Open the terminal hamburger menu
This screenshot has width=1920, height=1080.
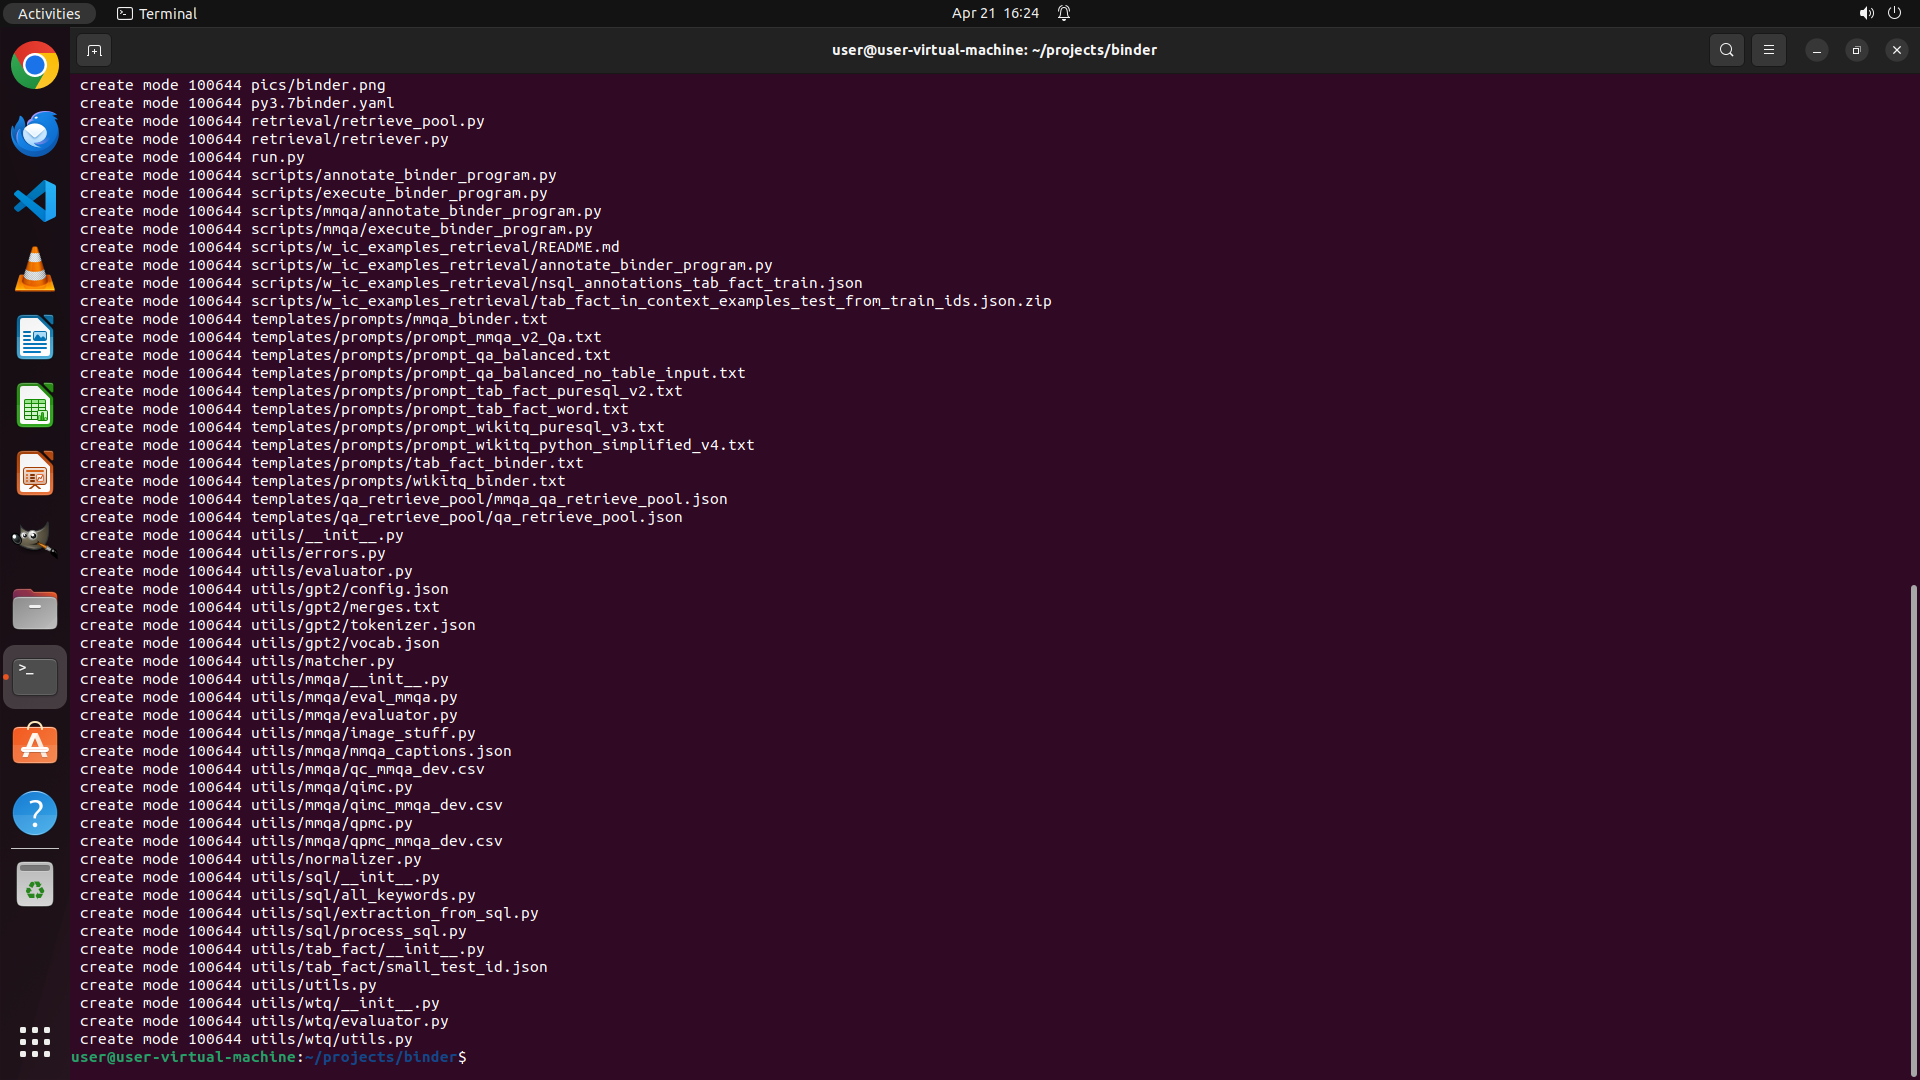point(1769,50)
